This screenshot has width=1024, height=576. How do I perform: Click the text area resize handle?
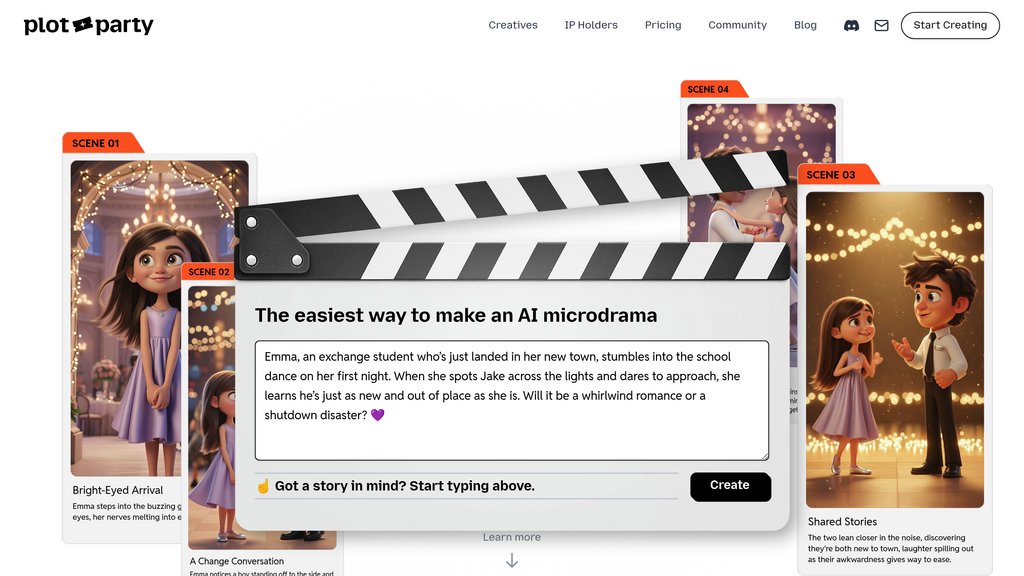(x=763, y=455)
